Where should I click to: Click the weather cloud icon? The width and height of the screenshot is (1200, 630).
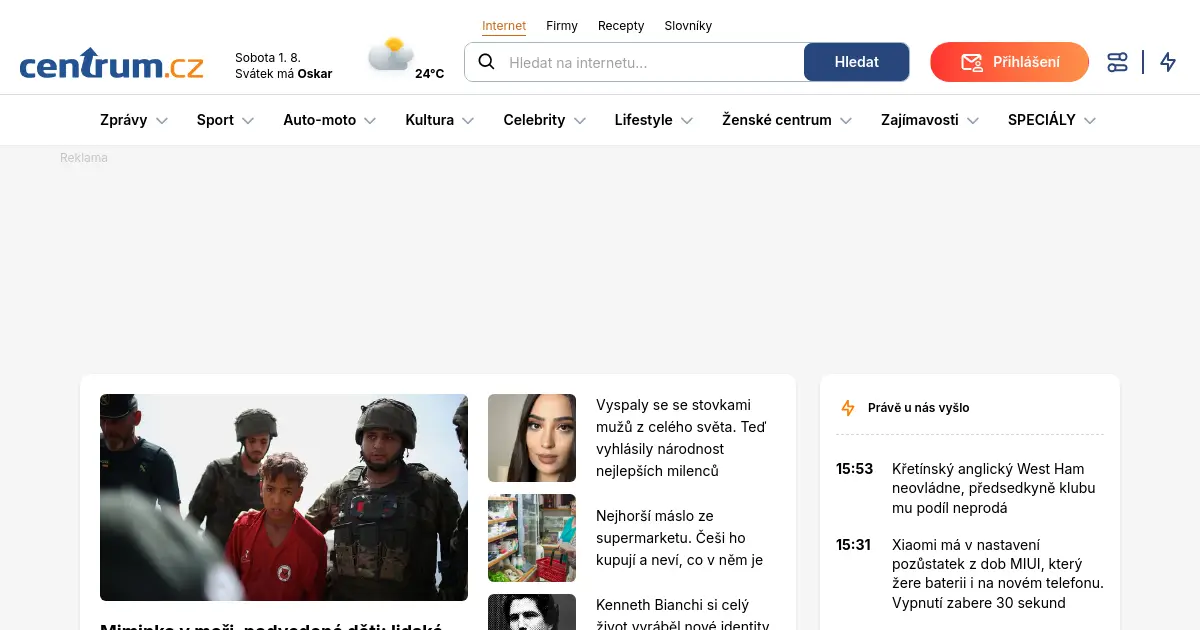coord(390,54)
